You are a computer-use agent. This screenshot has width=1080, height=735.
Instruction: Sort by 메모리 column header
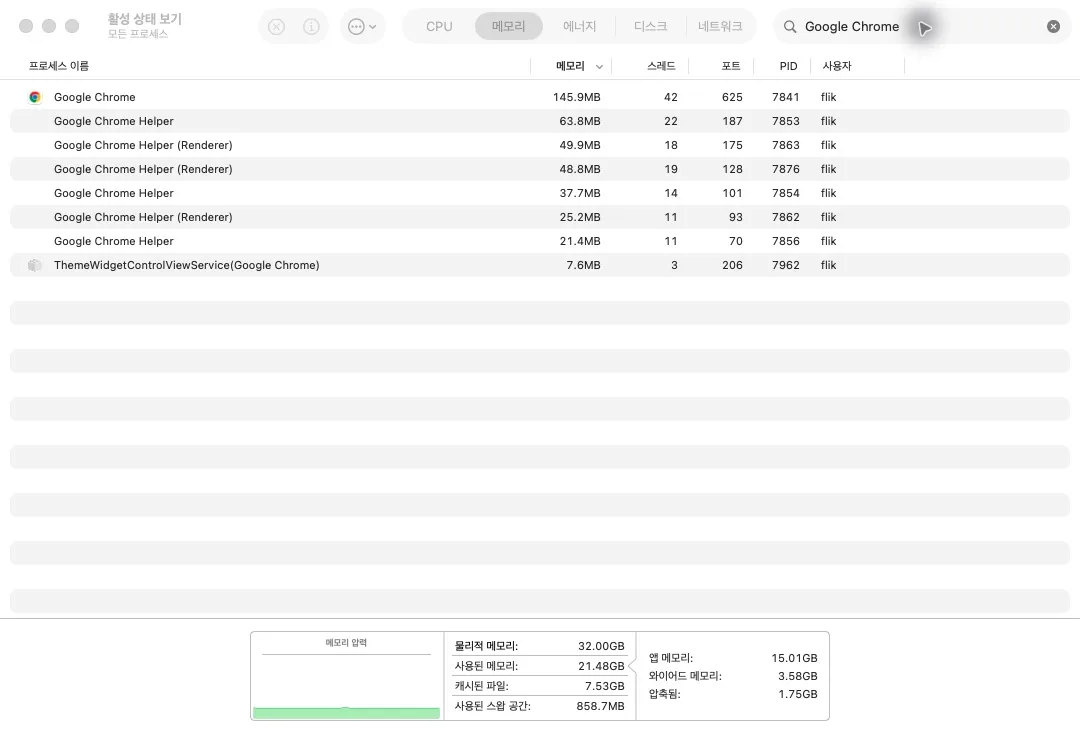pyautogui.click(x=570, y=66)
